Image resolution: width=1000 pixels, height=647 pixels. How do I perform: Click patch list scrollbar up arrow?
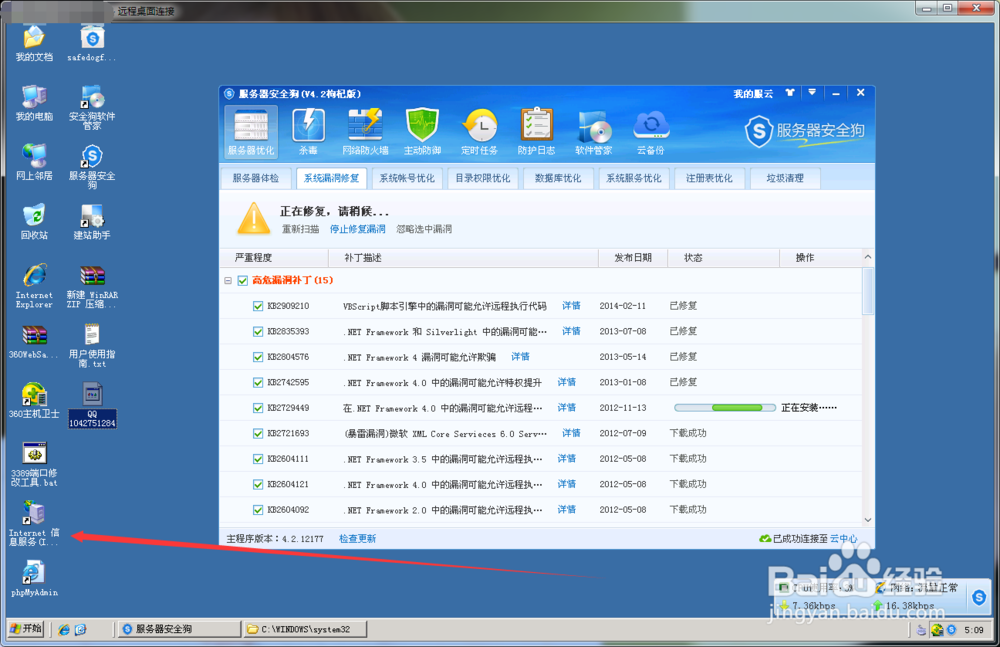868,257
